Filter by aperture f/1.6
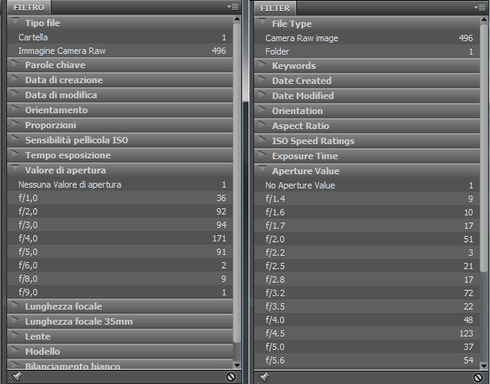This screenshot has width=490, height=384. (367, 212)
